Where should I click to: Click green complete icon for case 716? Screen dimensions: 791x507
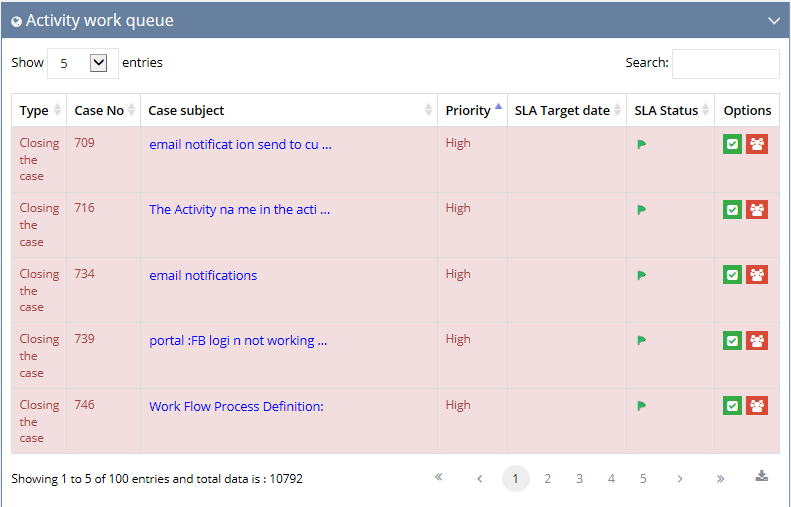point(732,210)
